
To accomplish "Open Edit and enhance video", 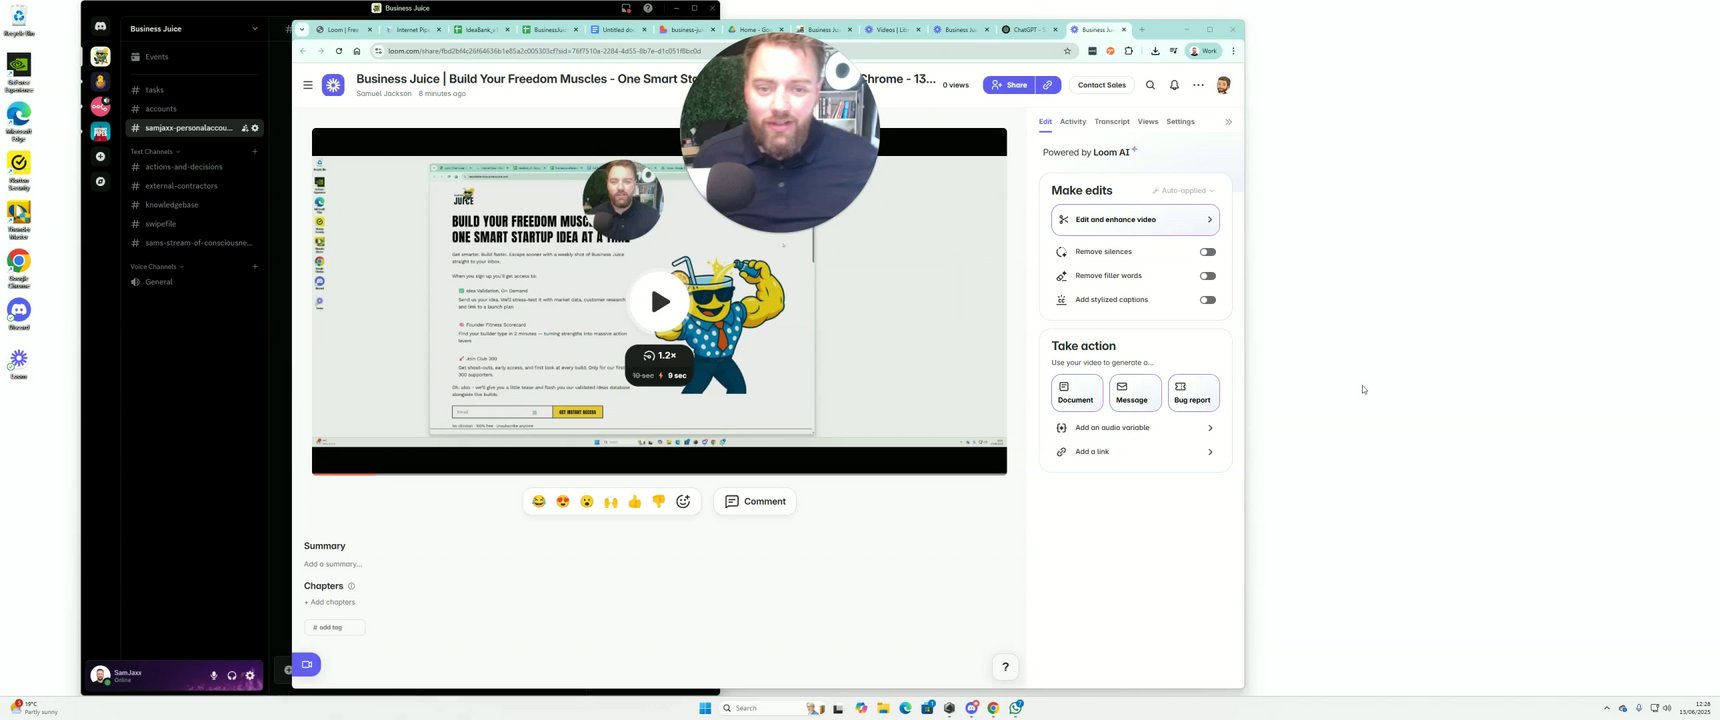I will click(1135, 220).
